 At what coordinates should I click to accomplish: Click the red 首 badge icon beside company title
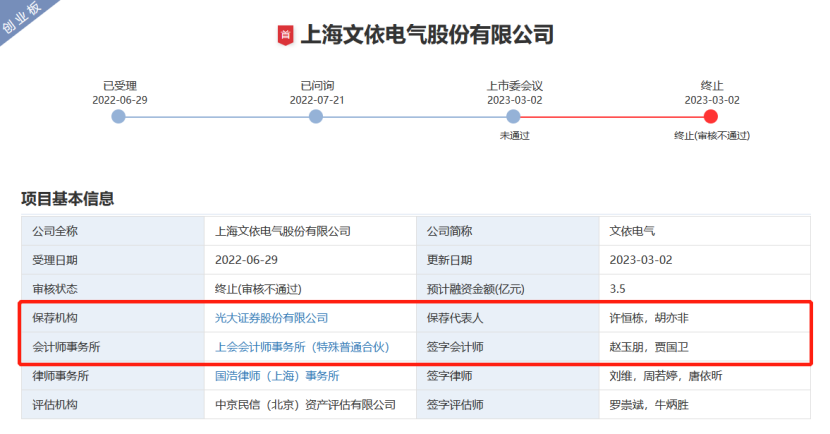tap(285, 35)
